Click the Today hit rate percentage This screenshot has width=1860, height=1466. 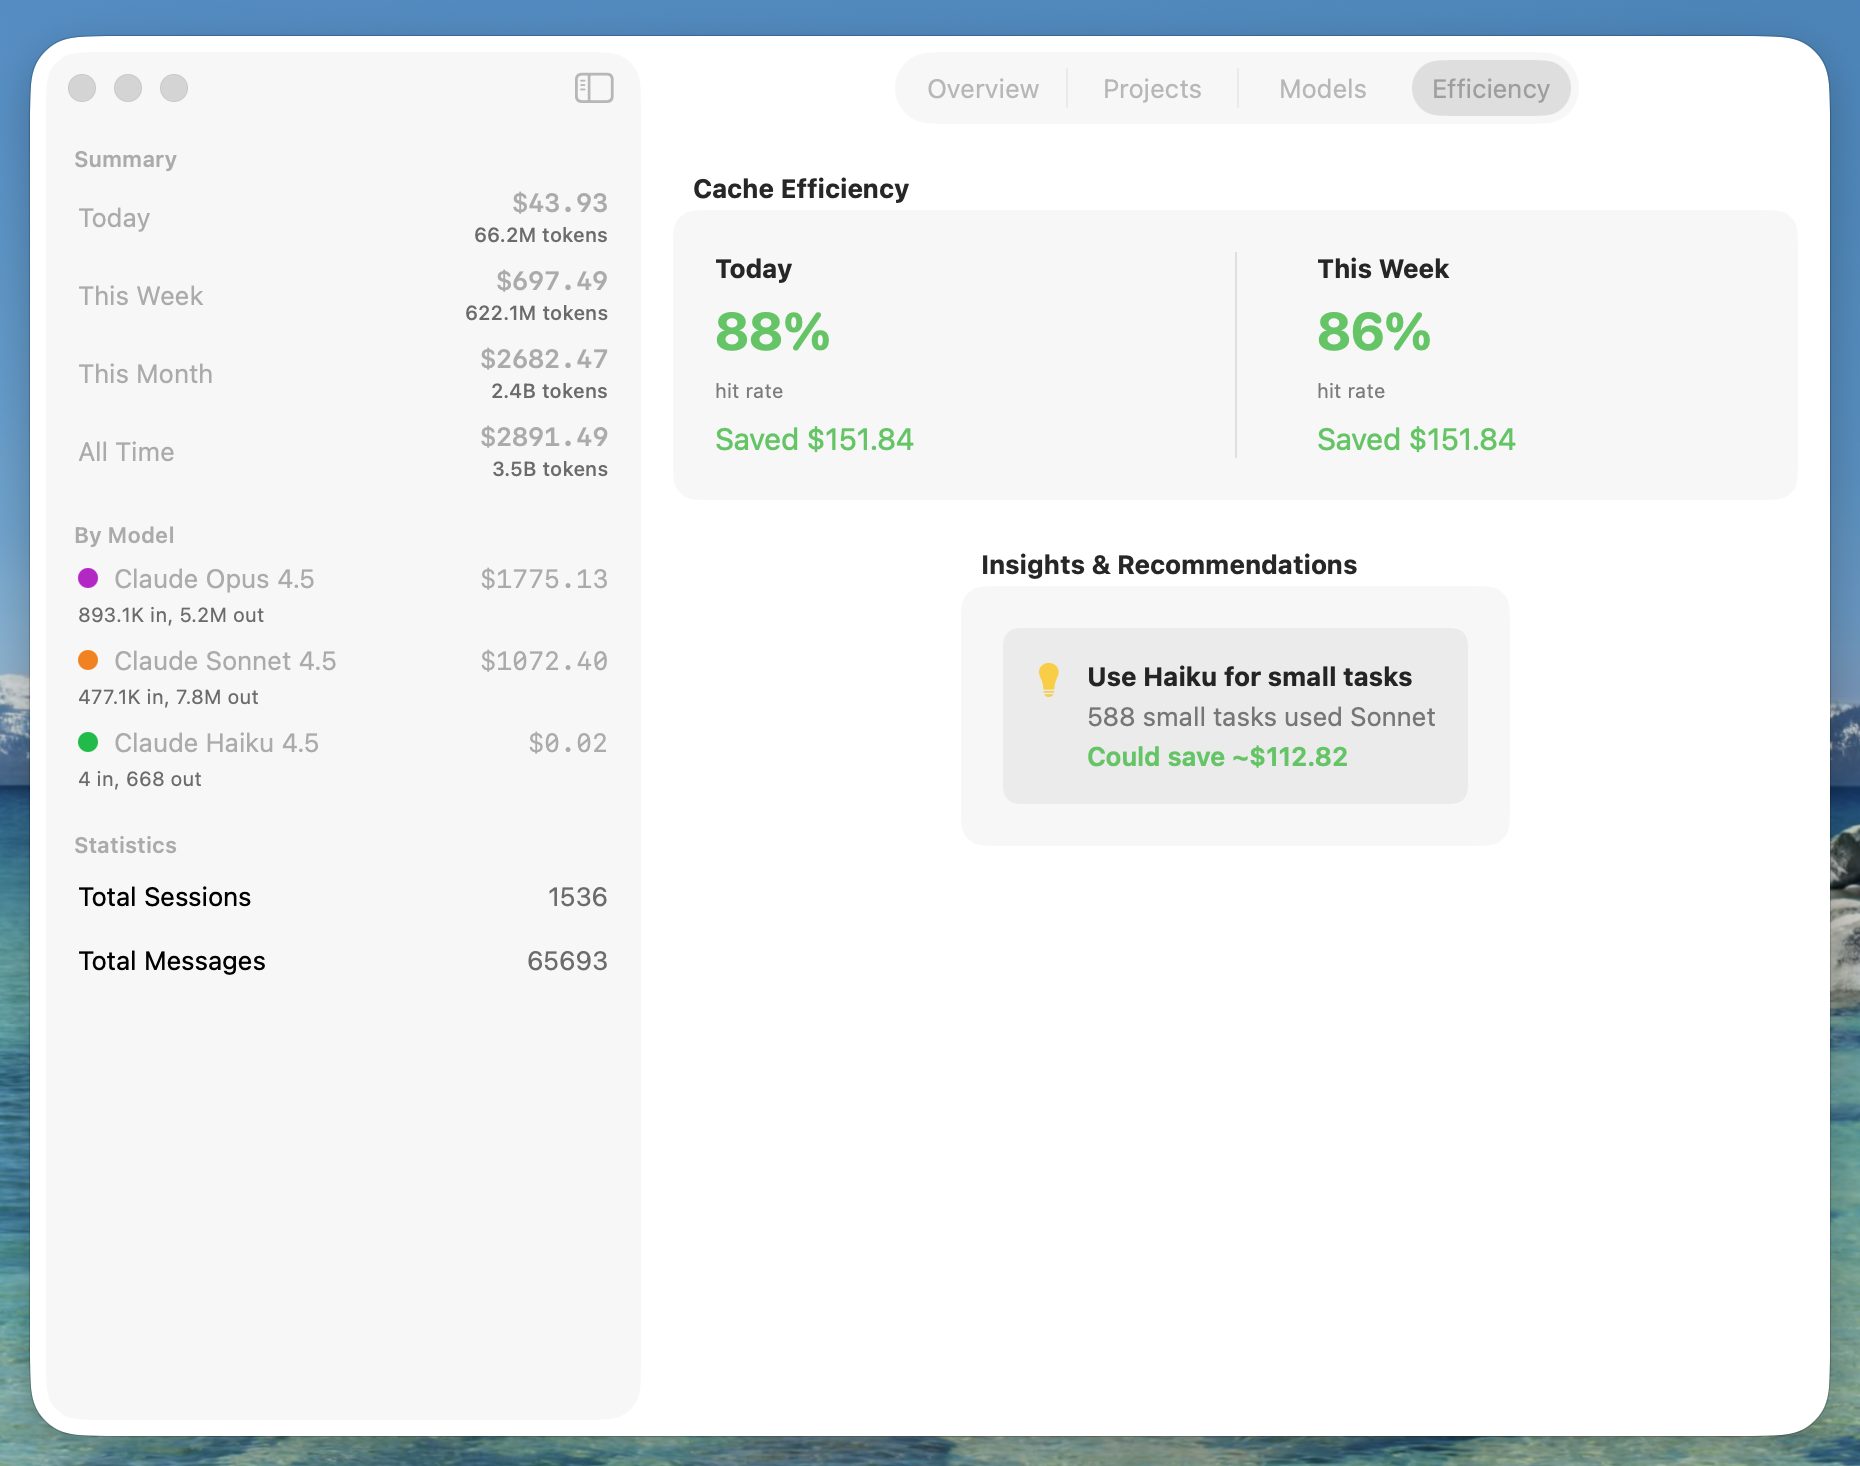(771, 332)
